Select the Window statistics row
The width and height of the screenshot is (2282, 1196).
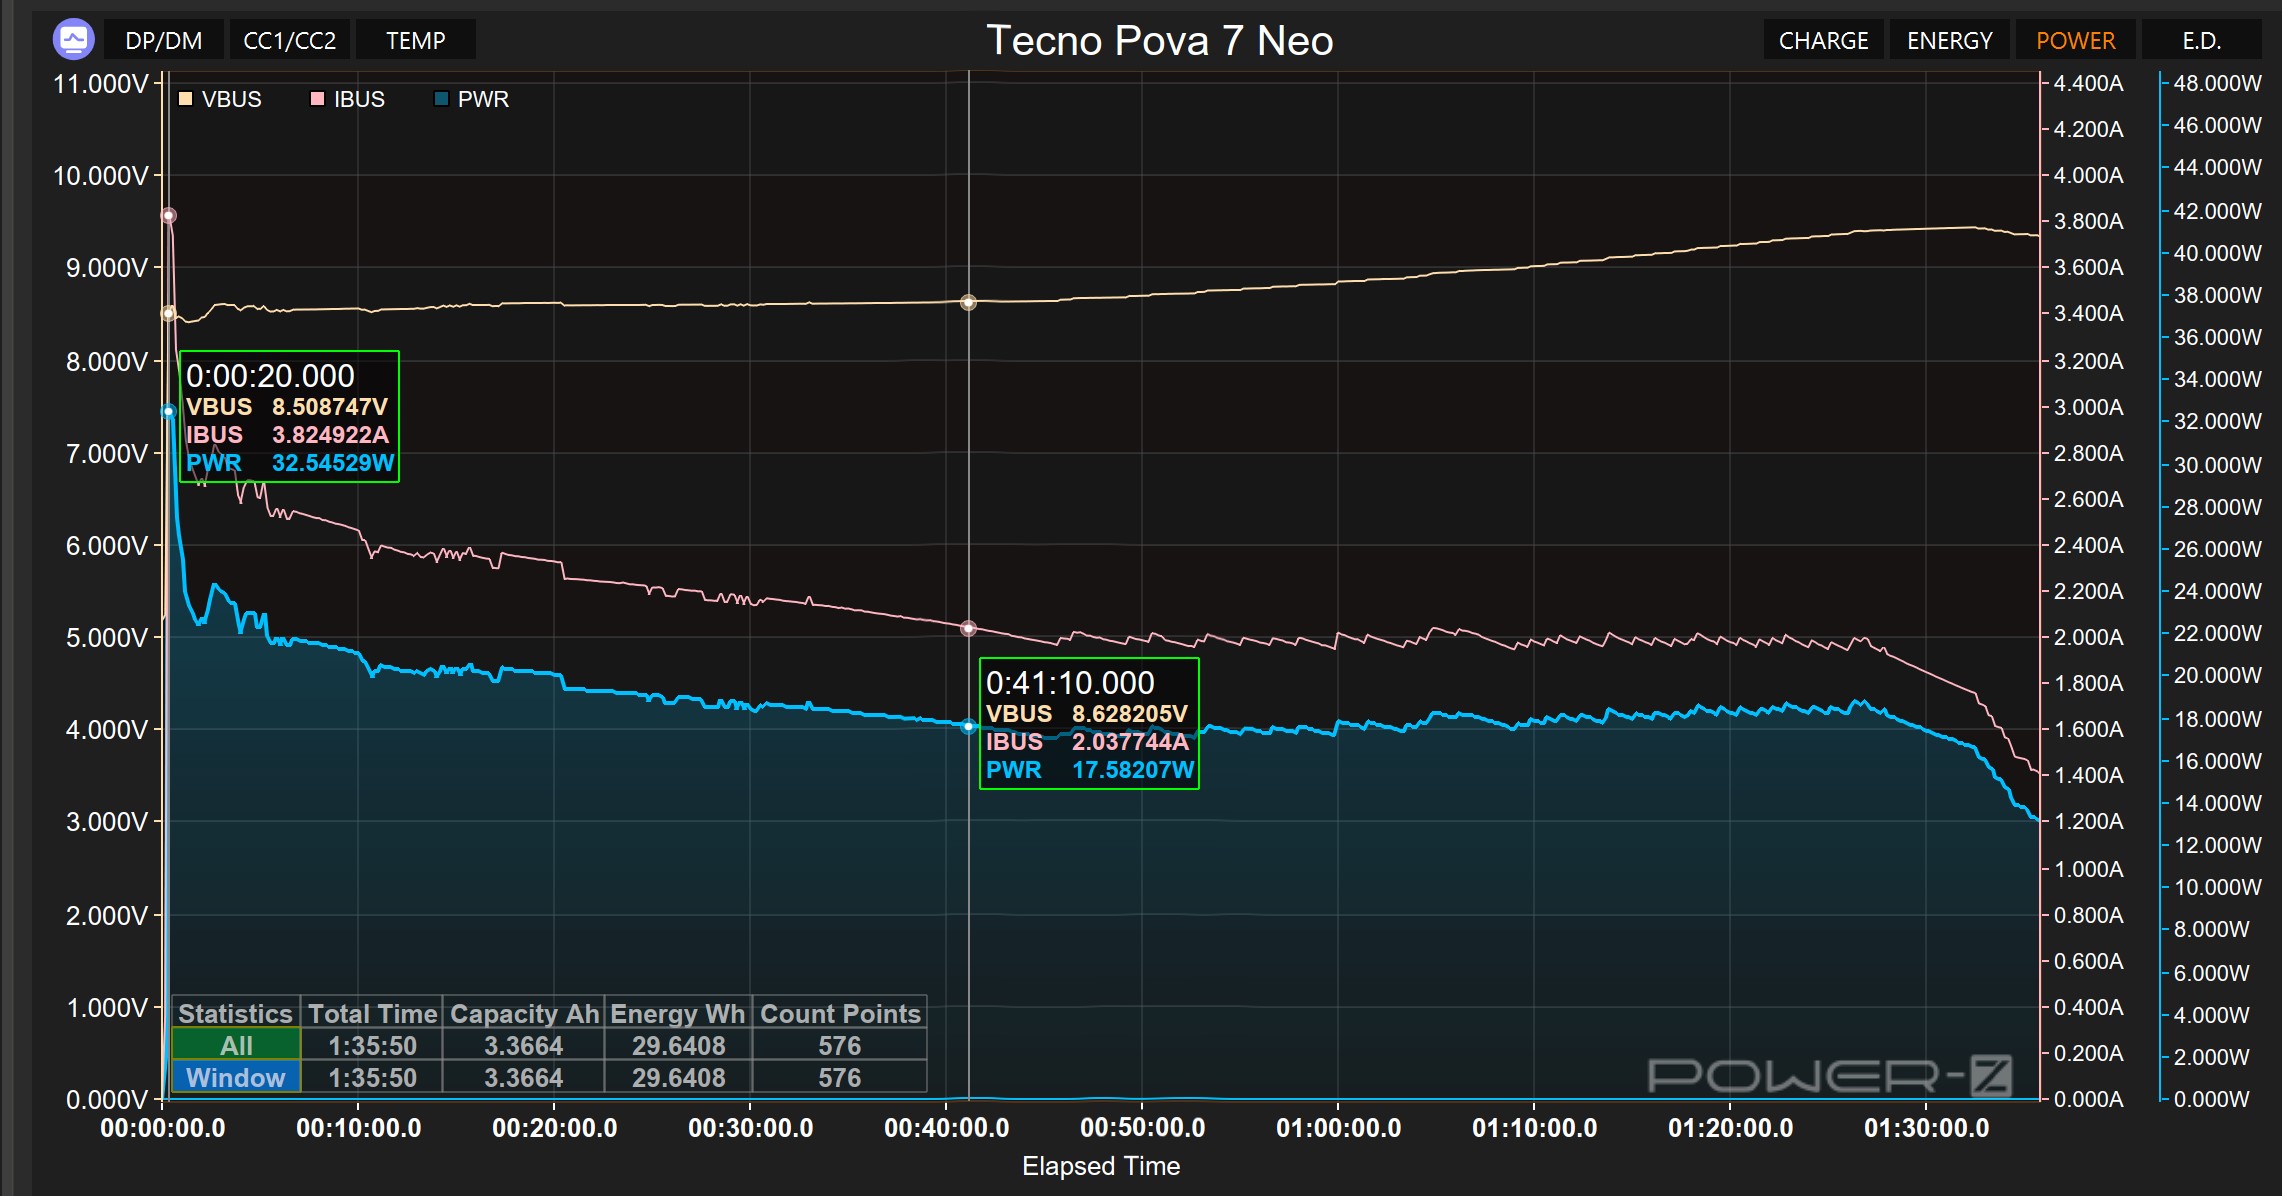236,1077
